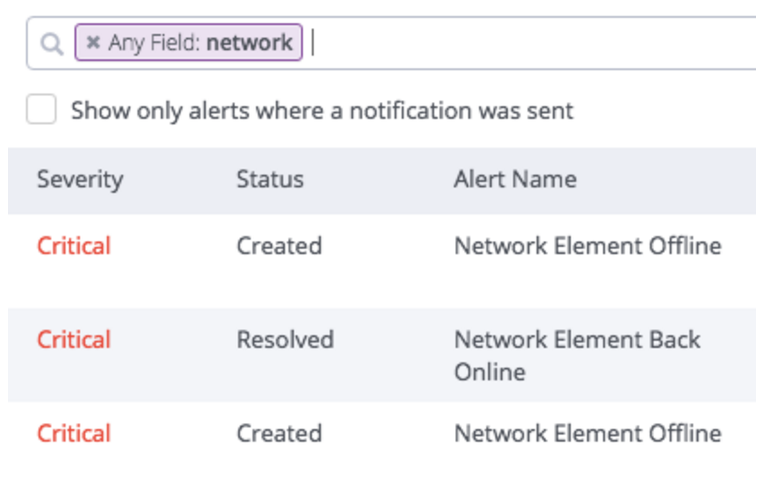The width and height of the screenshot is (762, 492).
Task: Select the Any Field: network filter chip
Action: pyautogui.click(x=189, y=42)
